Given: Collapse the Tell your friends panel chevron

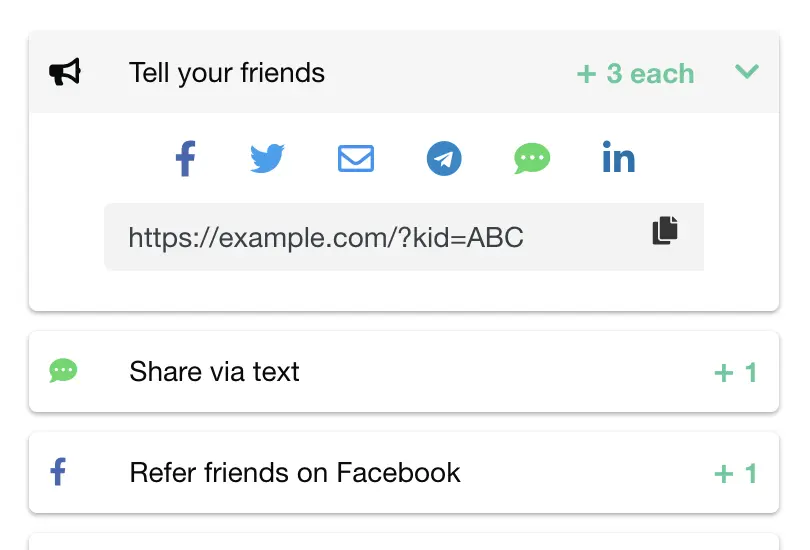Looking at the screenshot, I should (x=747, y=72).
